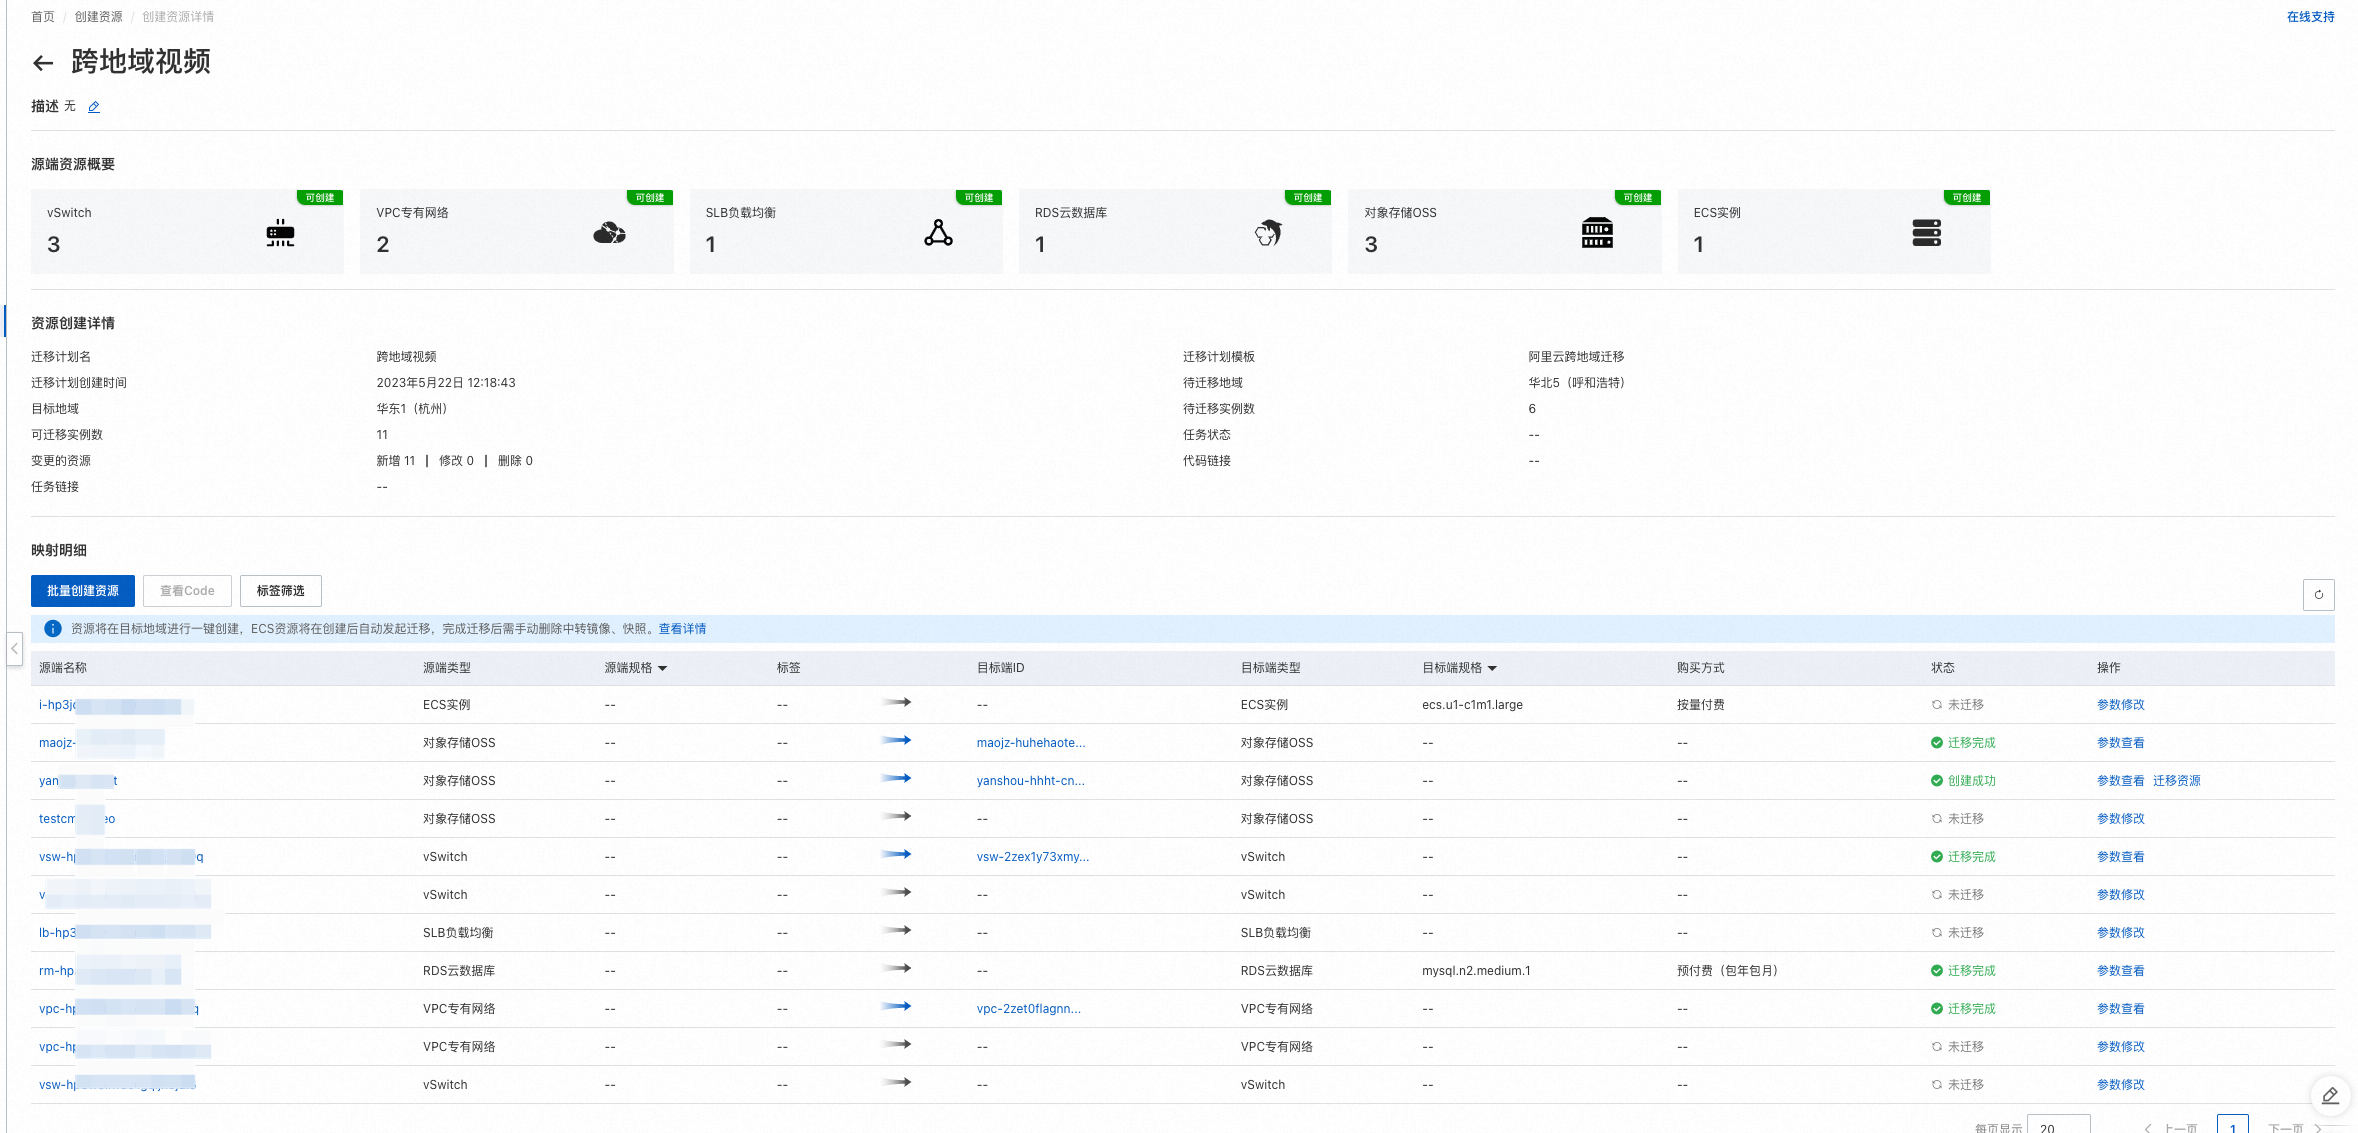Screen dimensions: 2358x1133
Task: Open the 每页显示 page size selector
Action: point(2058,1127)
